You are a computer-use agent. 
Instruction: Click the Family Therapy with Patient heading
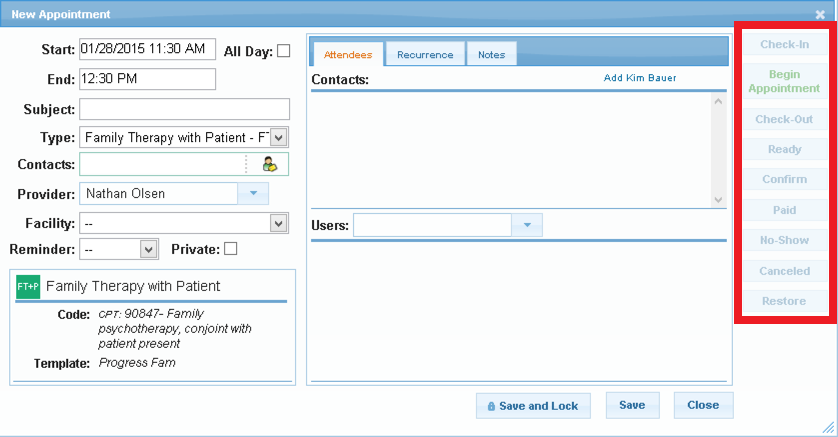point(133,286)
